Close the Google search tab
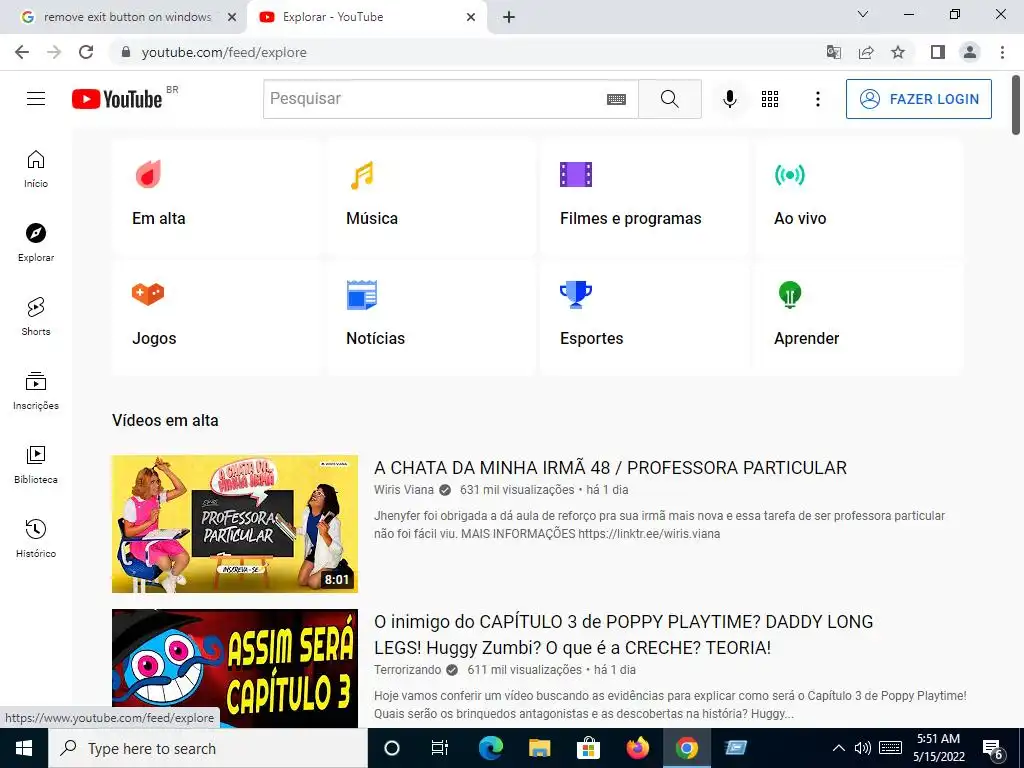The height and width of the screenshot is (768, 1024). point(232,17)
